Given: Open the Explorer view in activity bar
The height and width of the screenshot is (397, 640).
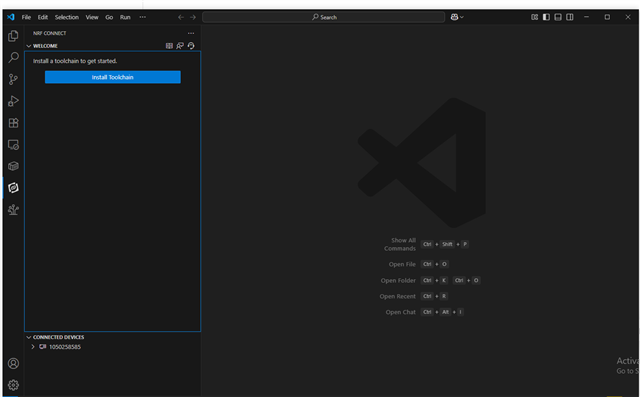Looking at the screenshot, I should pos(13,36).
